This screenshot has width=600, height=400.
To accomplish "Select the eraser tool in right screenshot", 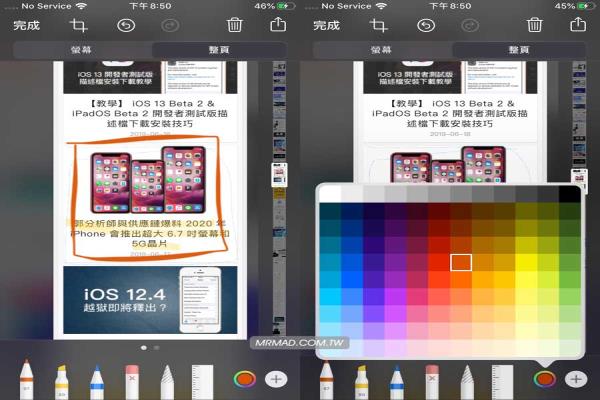I will pos(432,382).
